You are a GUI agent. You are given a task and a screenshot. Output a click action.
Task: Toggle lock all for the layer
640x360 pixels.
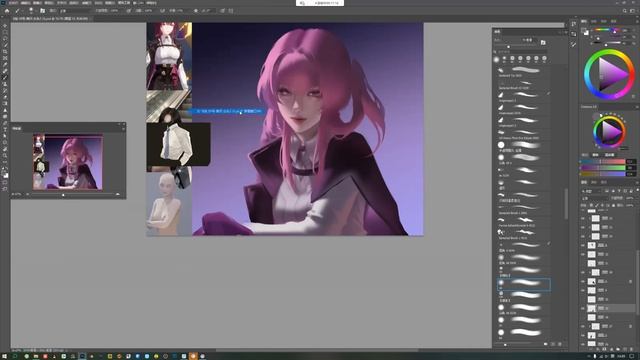[613, 205]
